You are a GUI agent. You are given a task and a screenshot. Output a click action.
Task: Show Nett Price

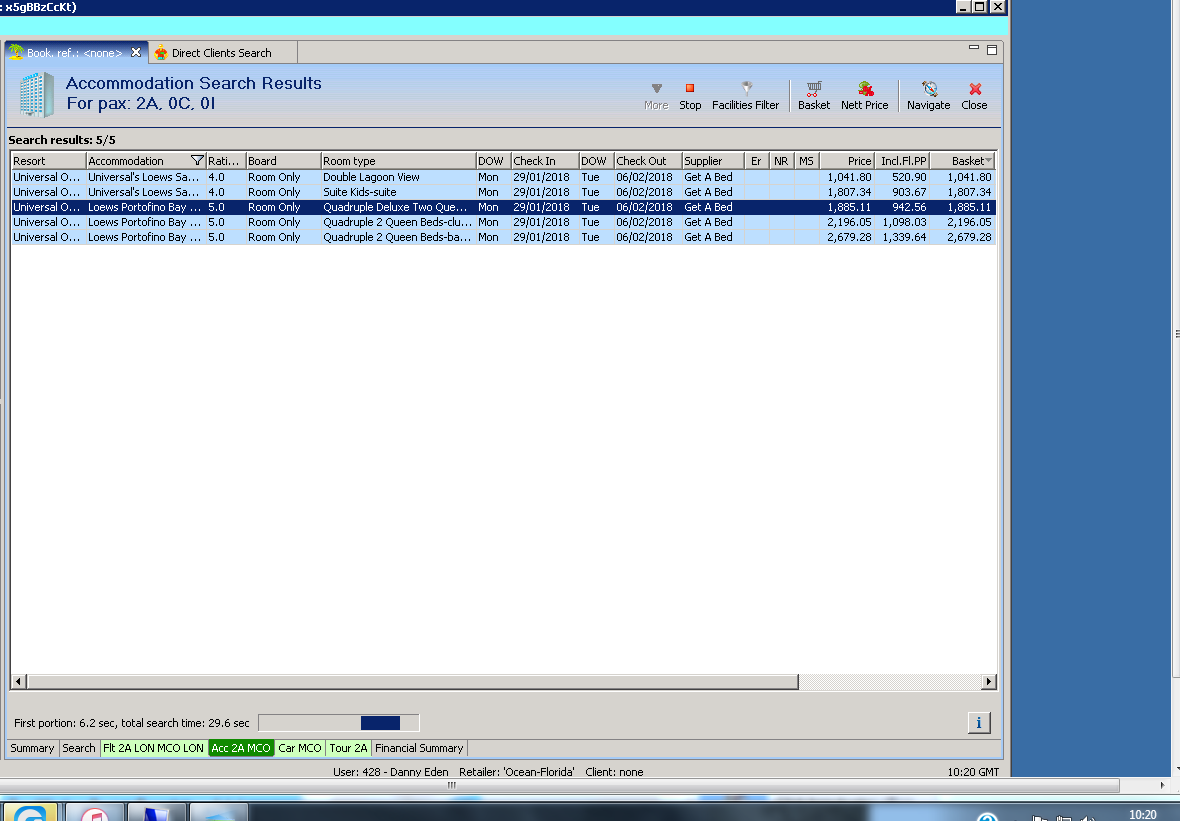click(865, 96)
